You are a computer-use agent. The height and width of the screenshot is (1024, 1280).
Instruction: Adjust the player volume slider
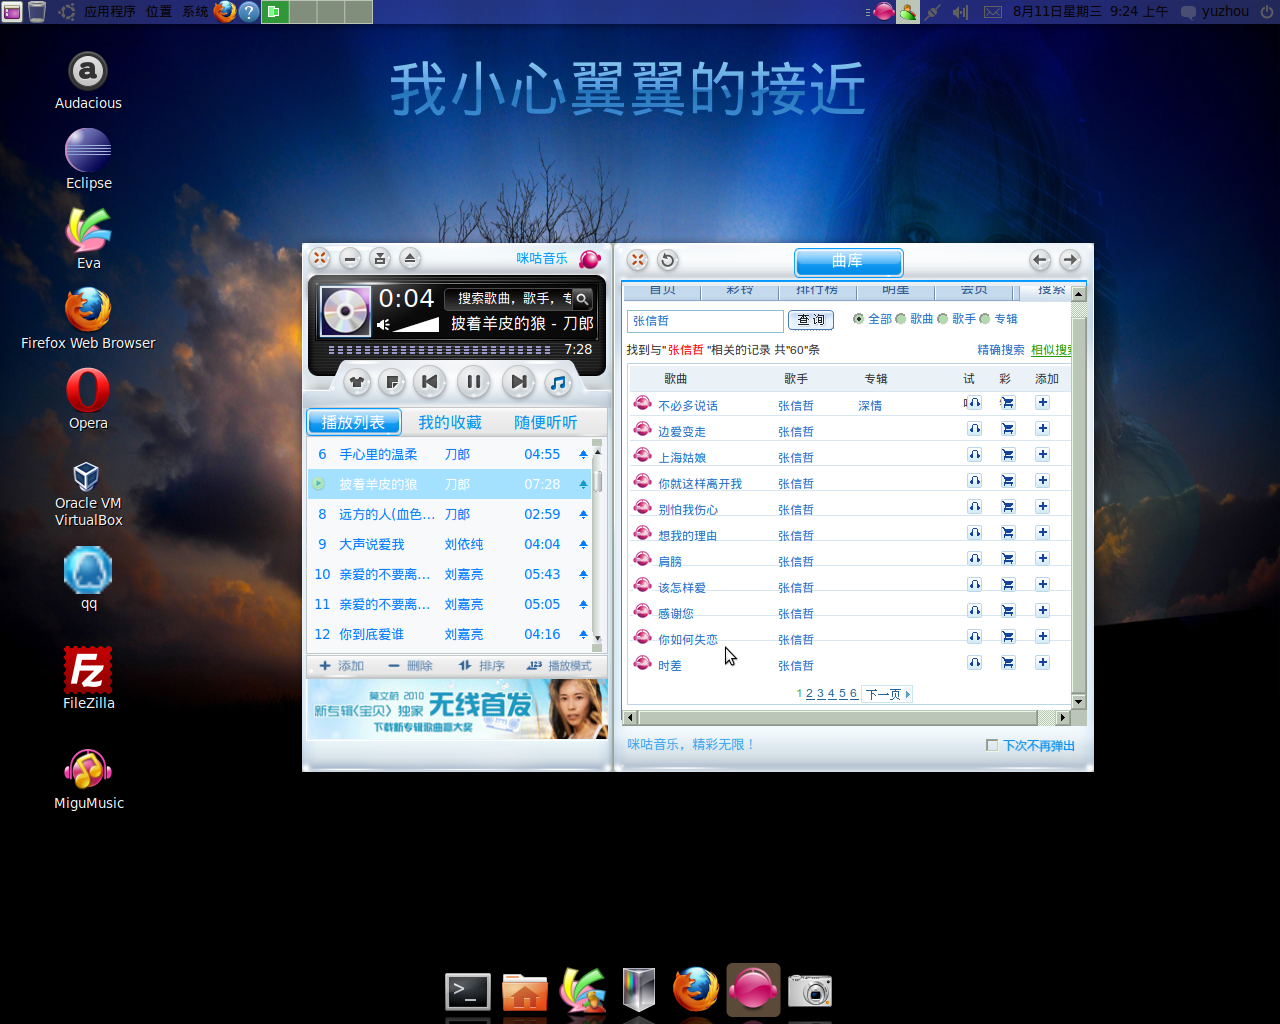click(x=416, y=324)
